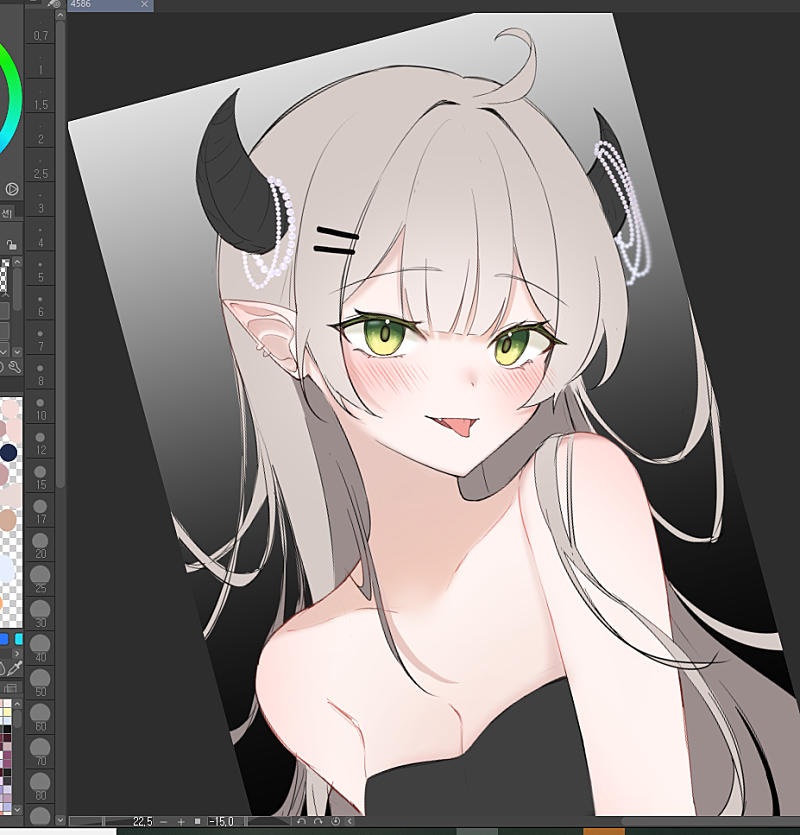
Task: Select the 0.7 brush size preset
Action: 40,29
